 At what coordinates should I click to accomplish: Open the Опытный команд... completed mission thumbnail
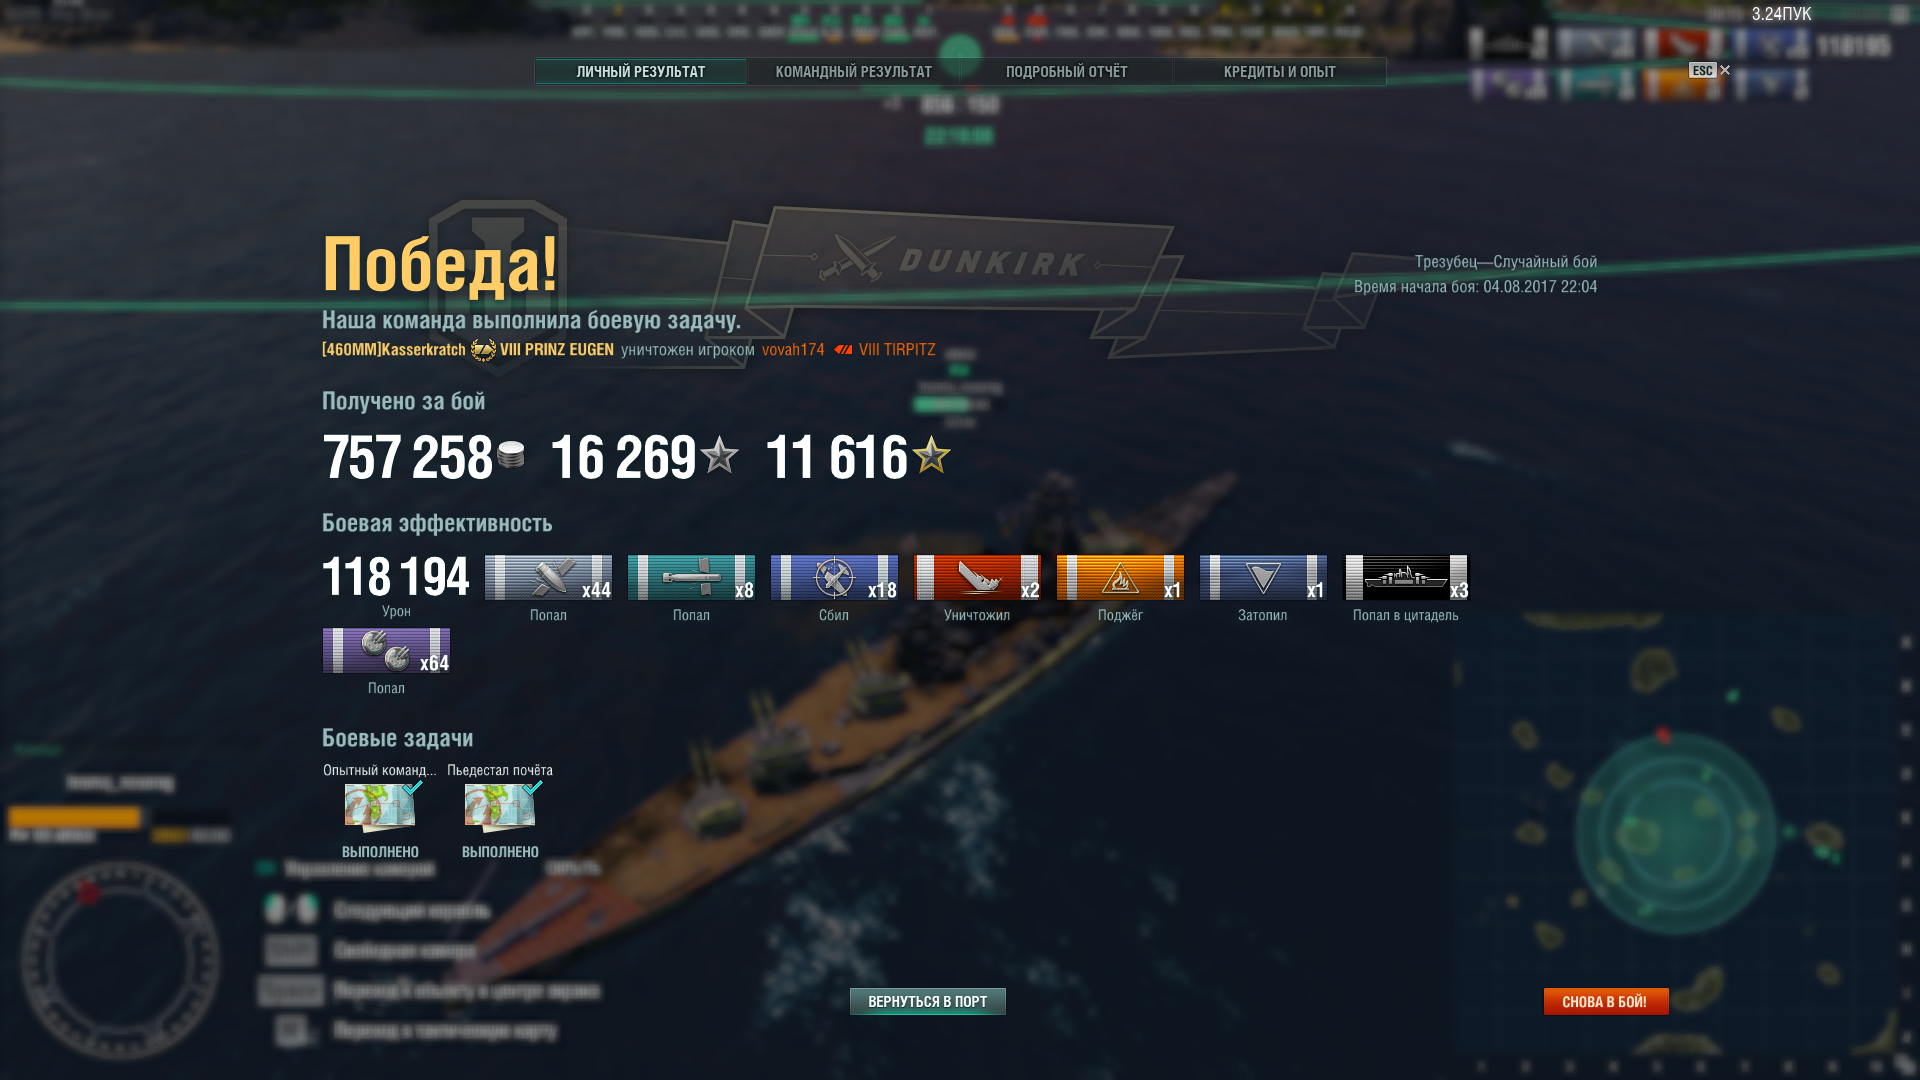click(x=380, y=807)
